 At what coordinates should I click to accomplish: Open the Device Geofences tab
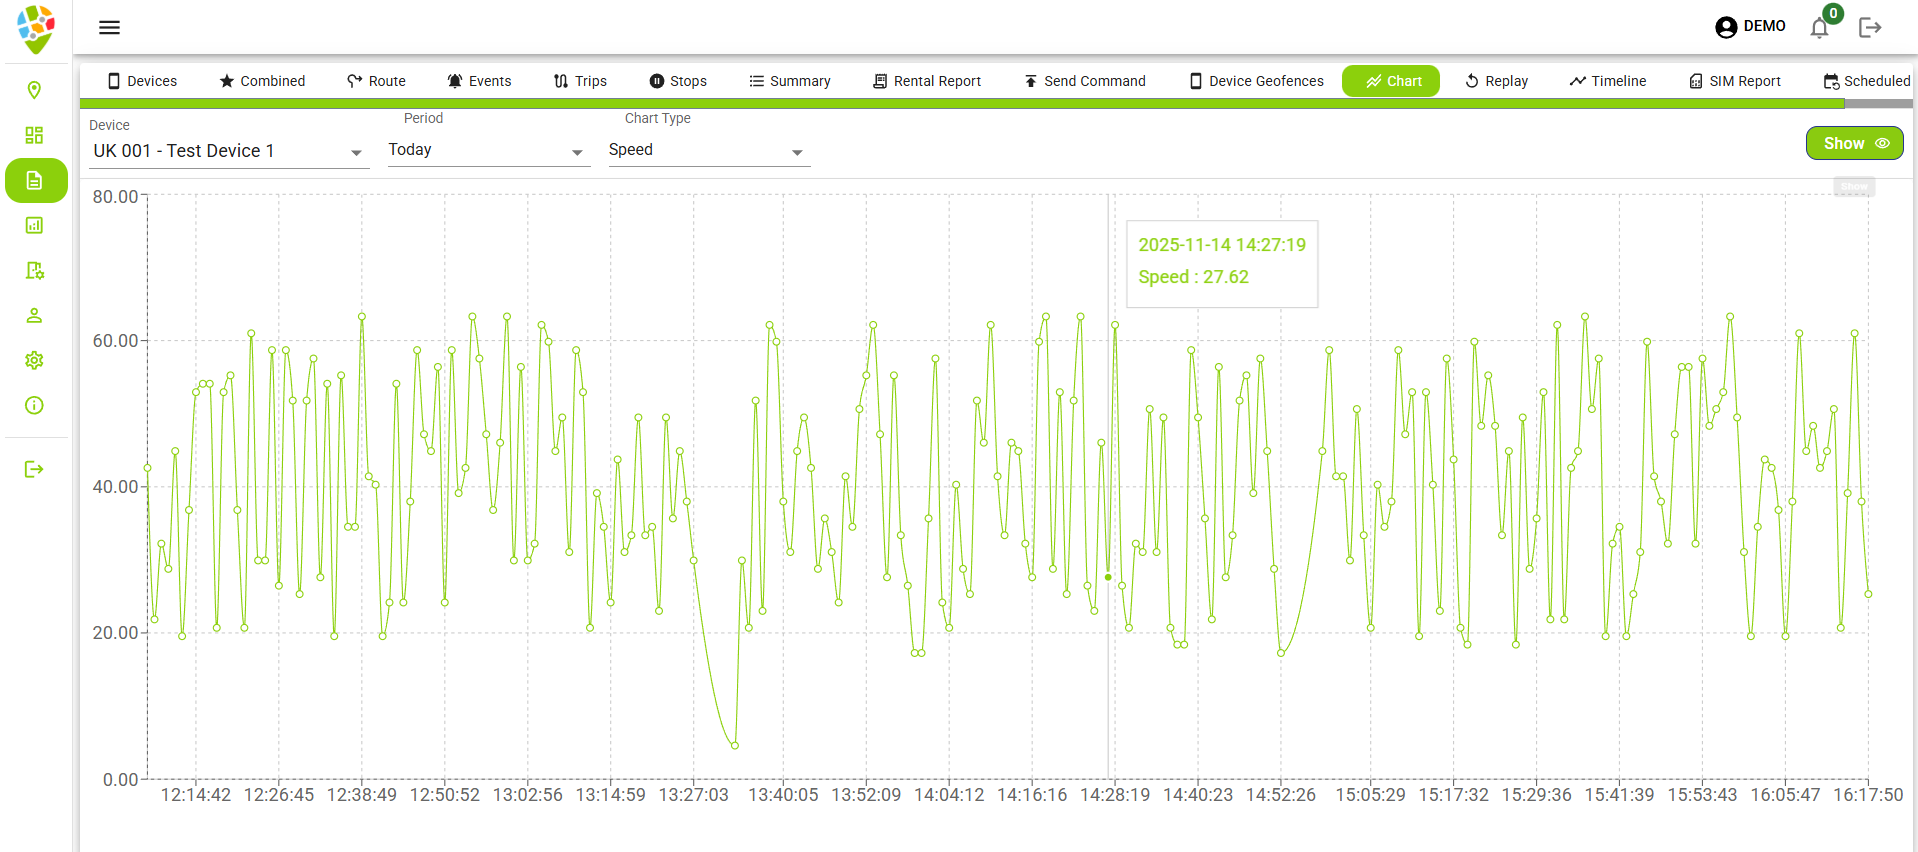coord(1256,81)
